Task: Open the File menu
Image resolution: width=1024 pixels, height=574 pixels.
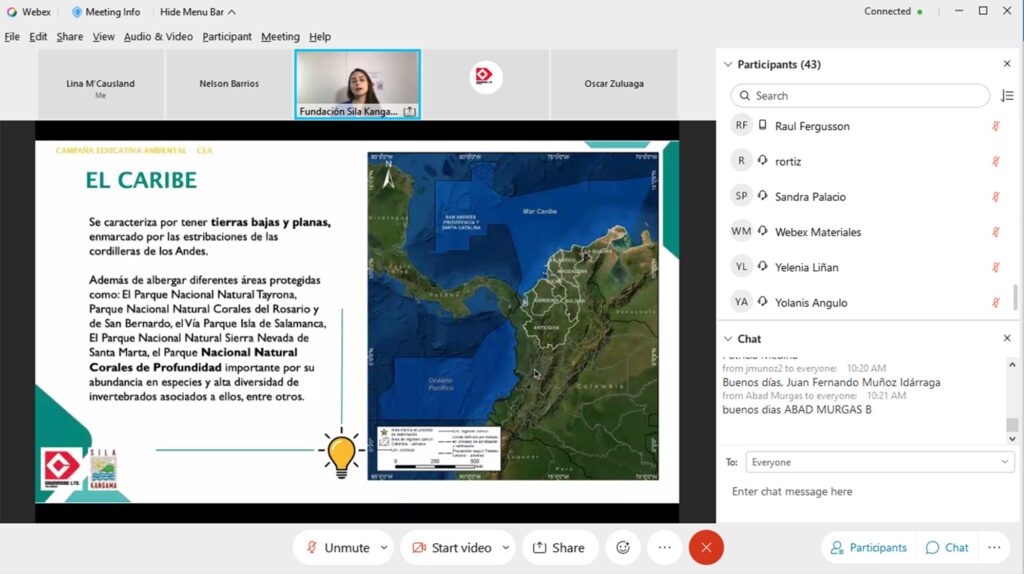Action: tap(12, 37)
